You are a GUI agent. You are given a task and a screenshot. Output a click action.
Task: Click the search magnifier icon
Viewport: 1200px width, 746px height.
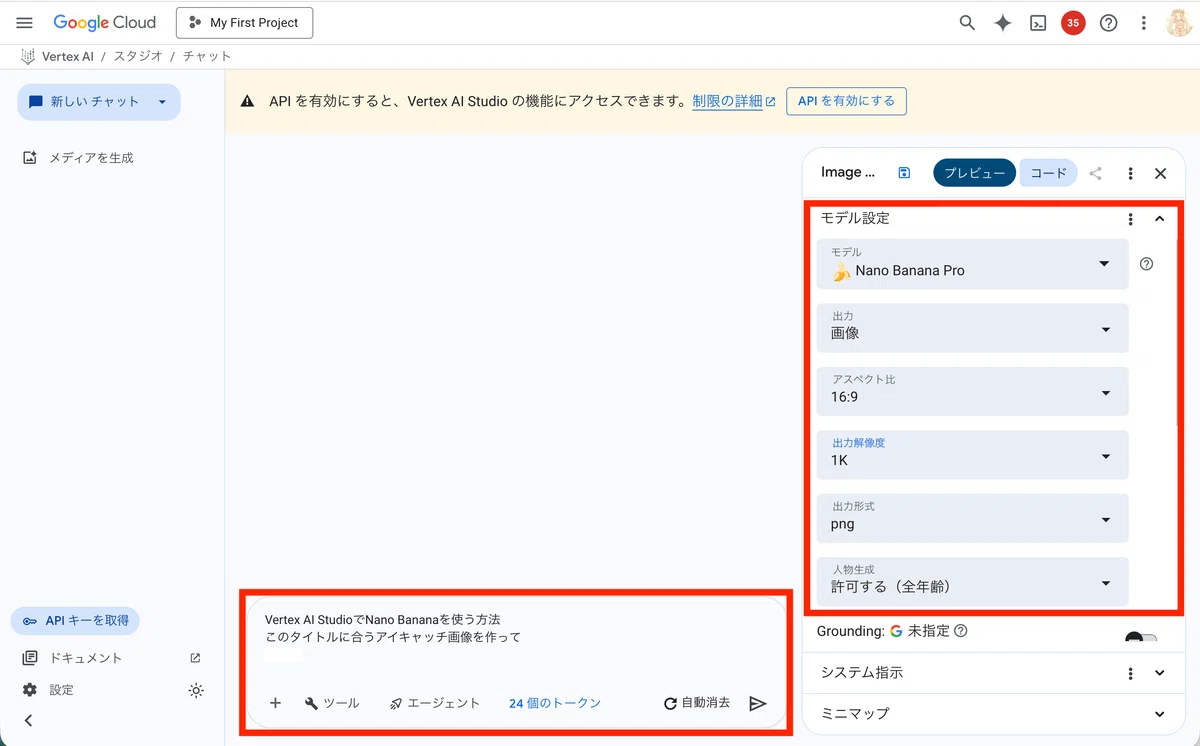coord(967,23)
